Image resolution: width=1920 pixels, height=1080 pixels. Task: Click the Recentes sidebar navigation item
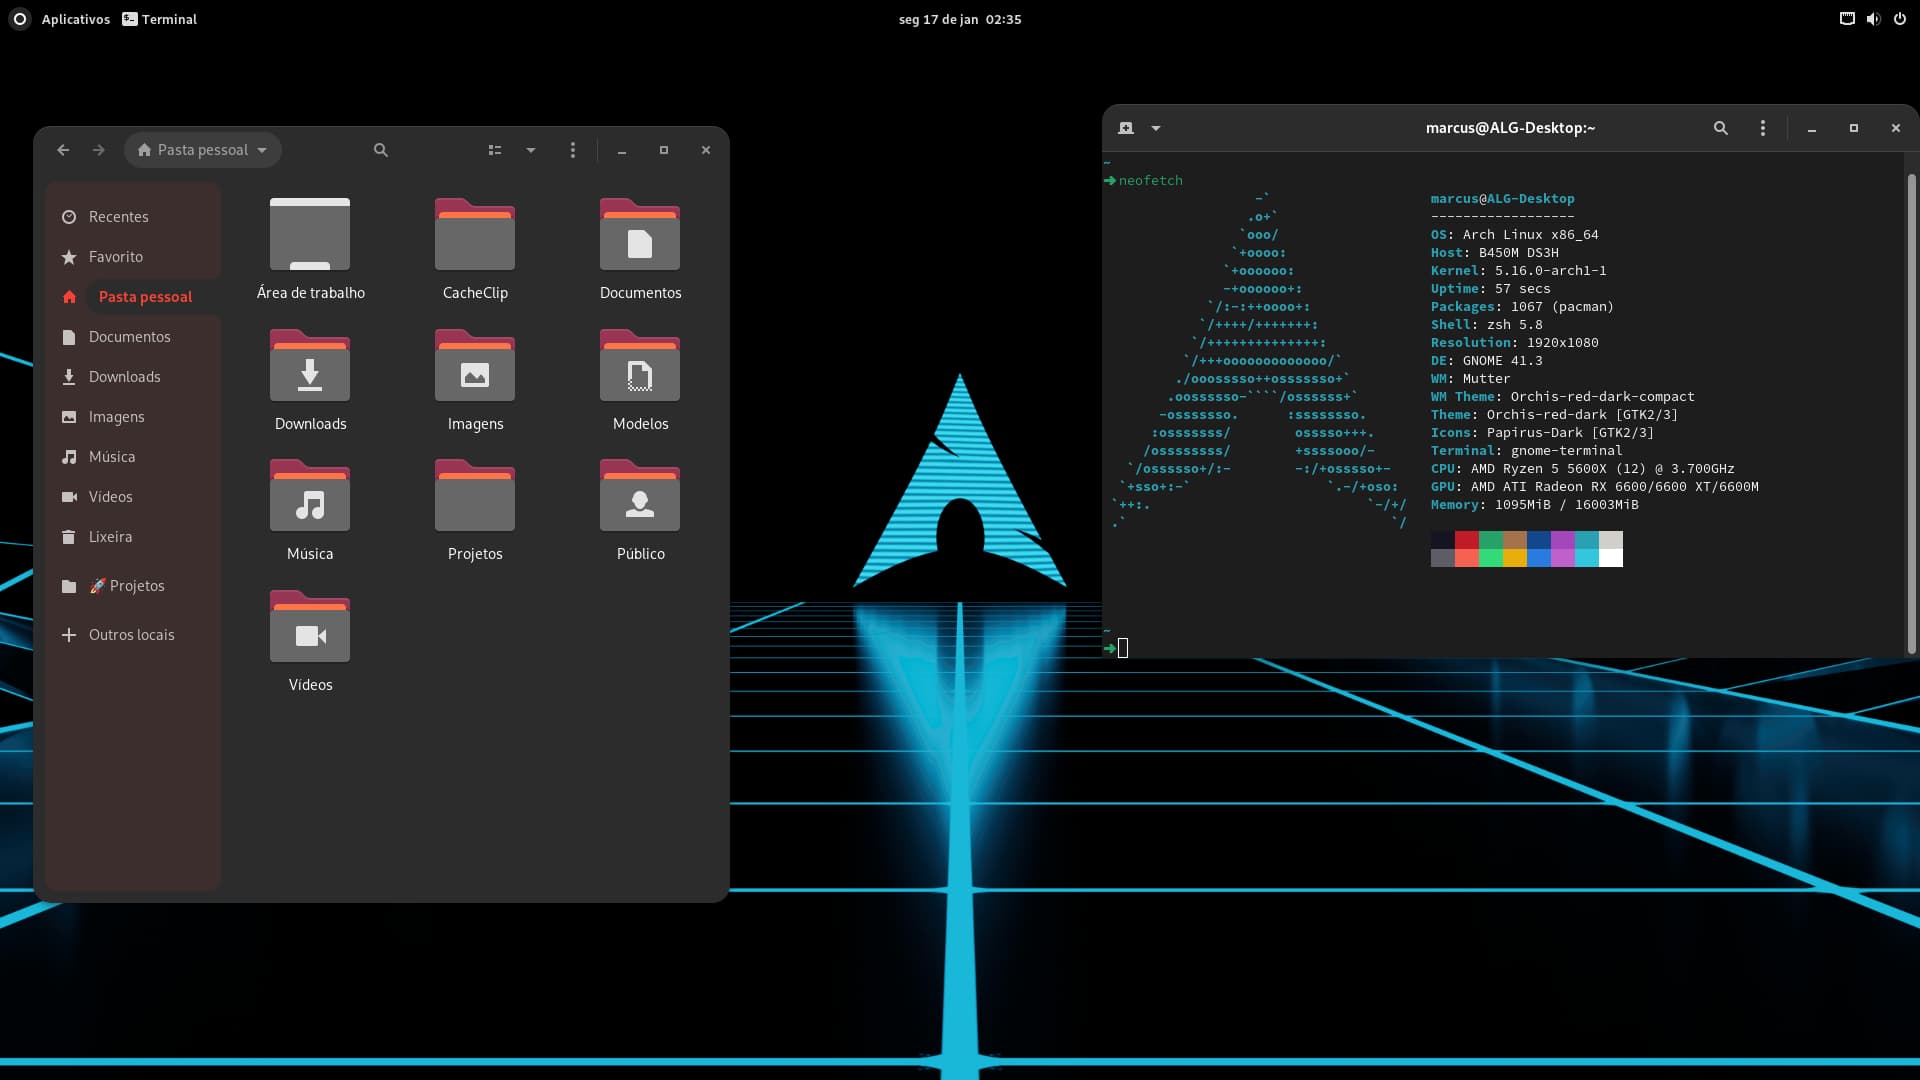(116, 215)
